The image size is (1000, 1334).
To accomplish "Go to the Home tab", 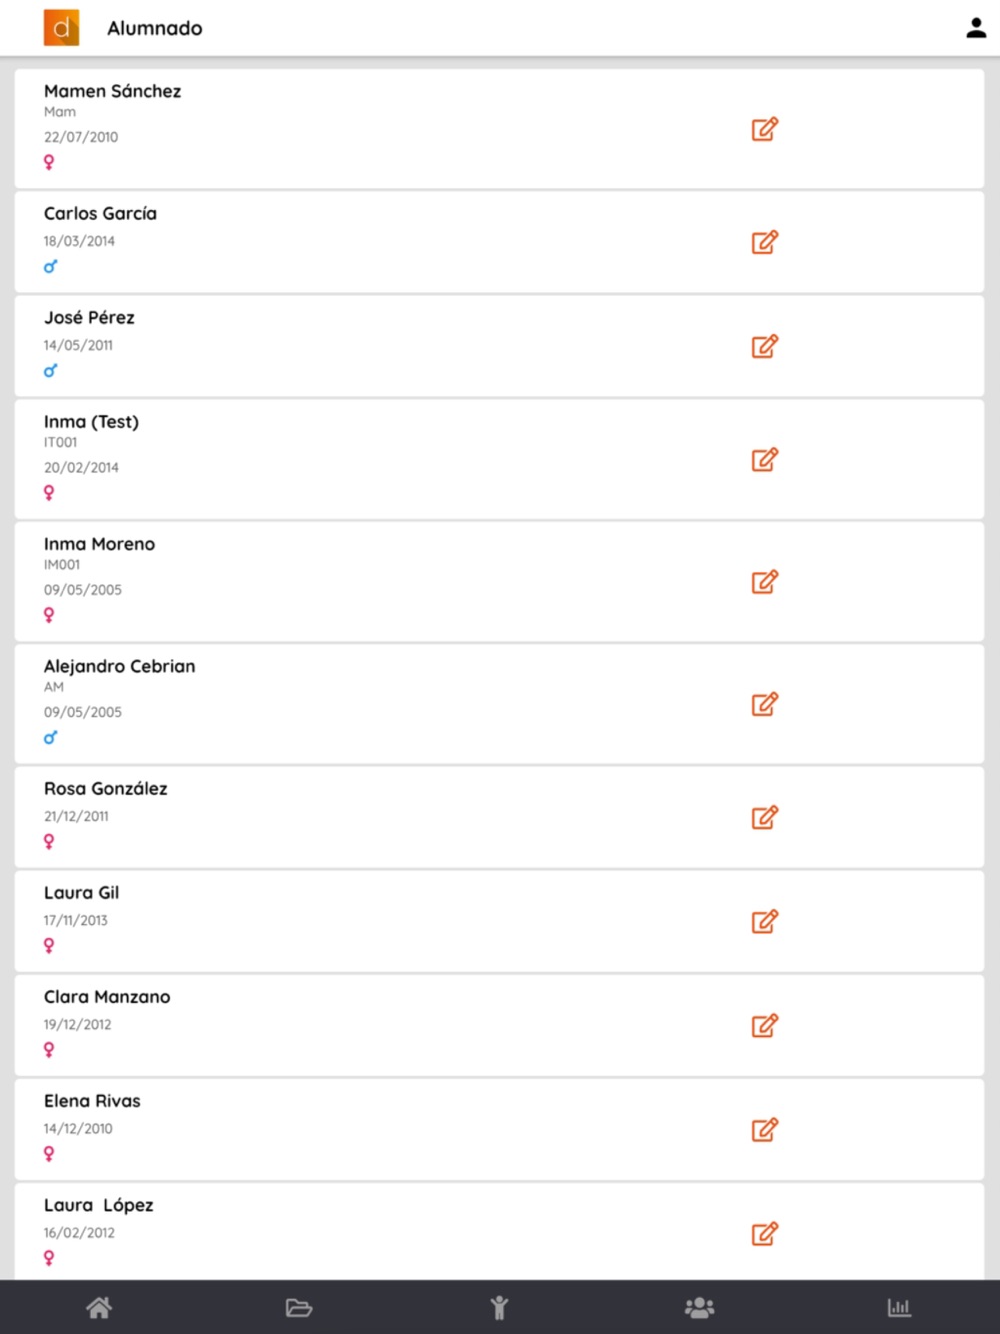I will pos(99,1307).
